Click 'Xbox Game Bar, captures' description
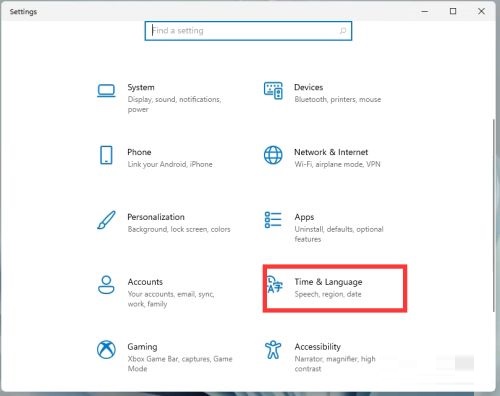 (x=180, y=364)
